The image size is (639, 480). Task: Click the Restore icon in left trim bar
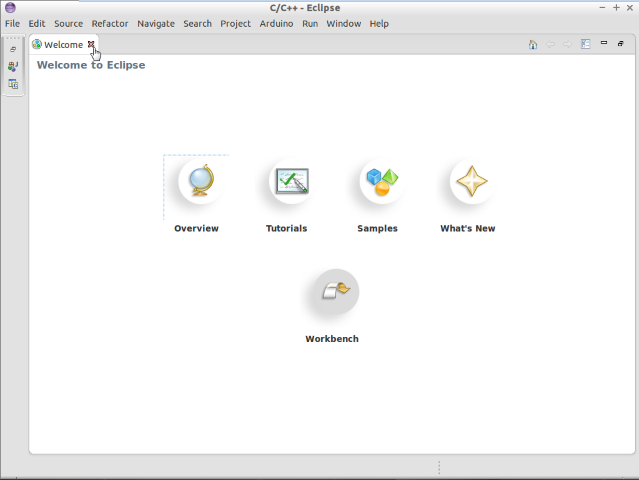(13, 49)
